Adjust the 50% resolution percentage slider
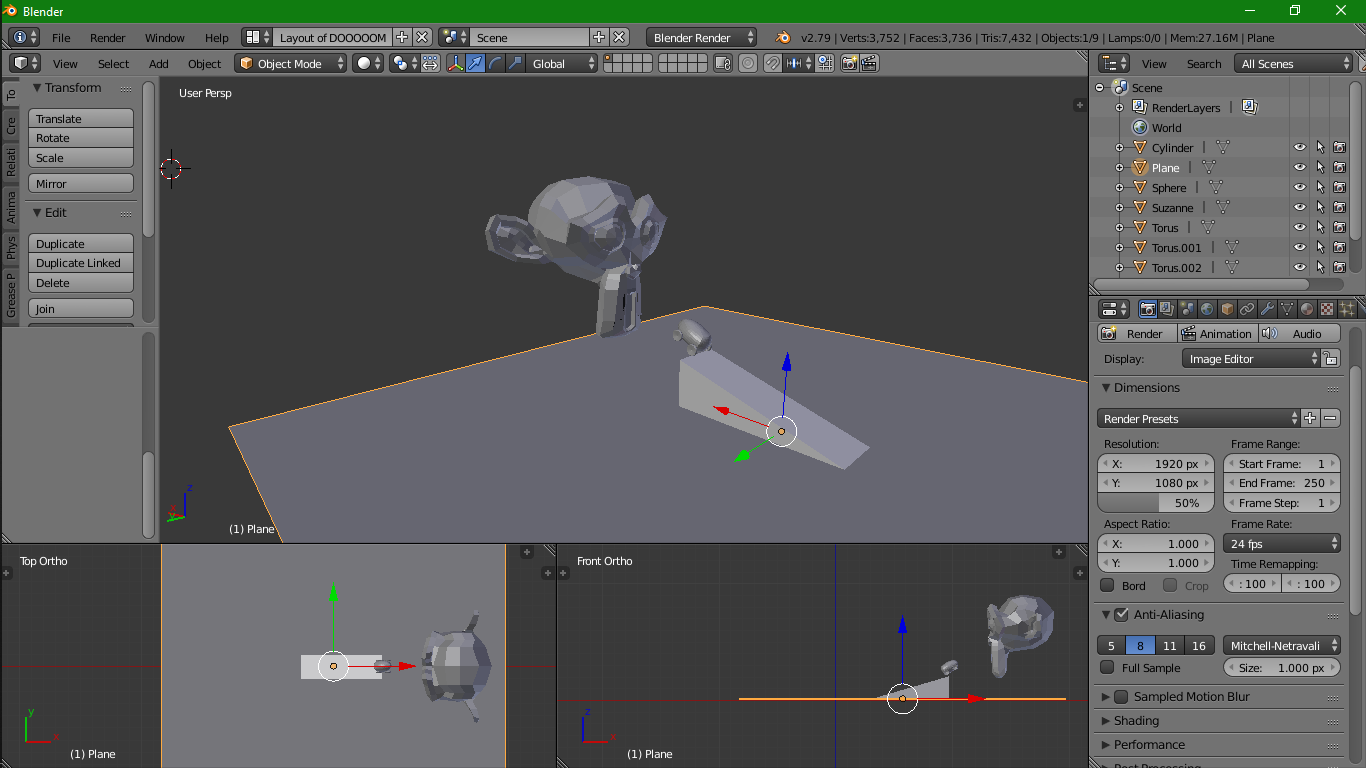 [1156, 503]
